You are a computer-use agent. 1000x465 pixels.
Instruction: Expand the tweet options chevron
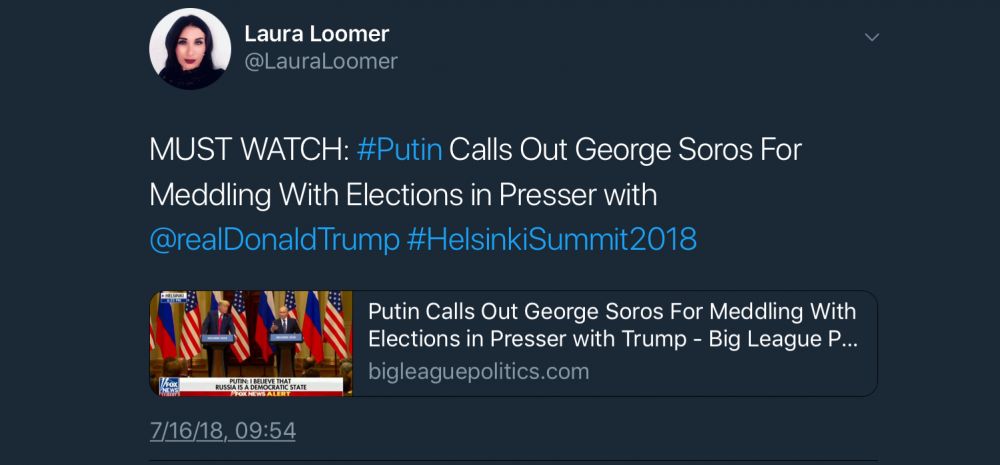pos(872,37)
